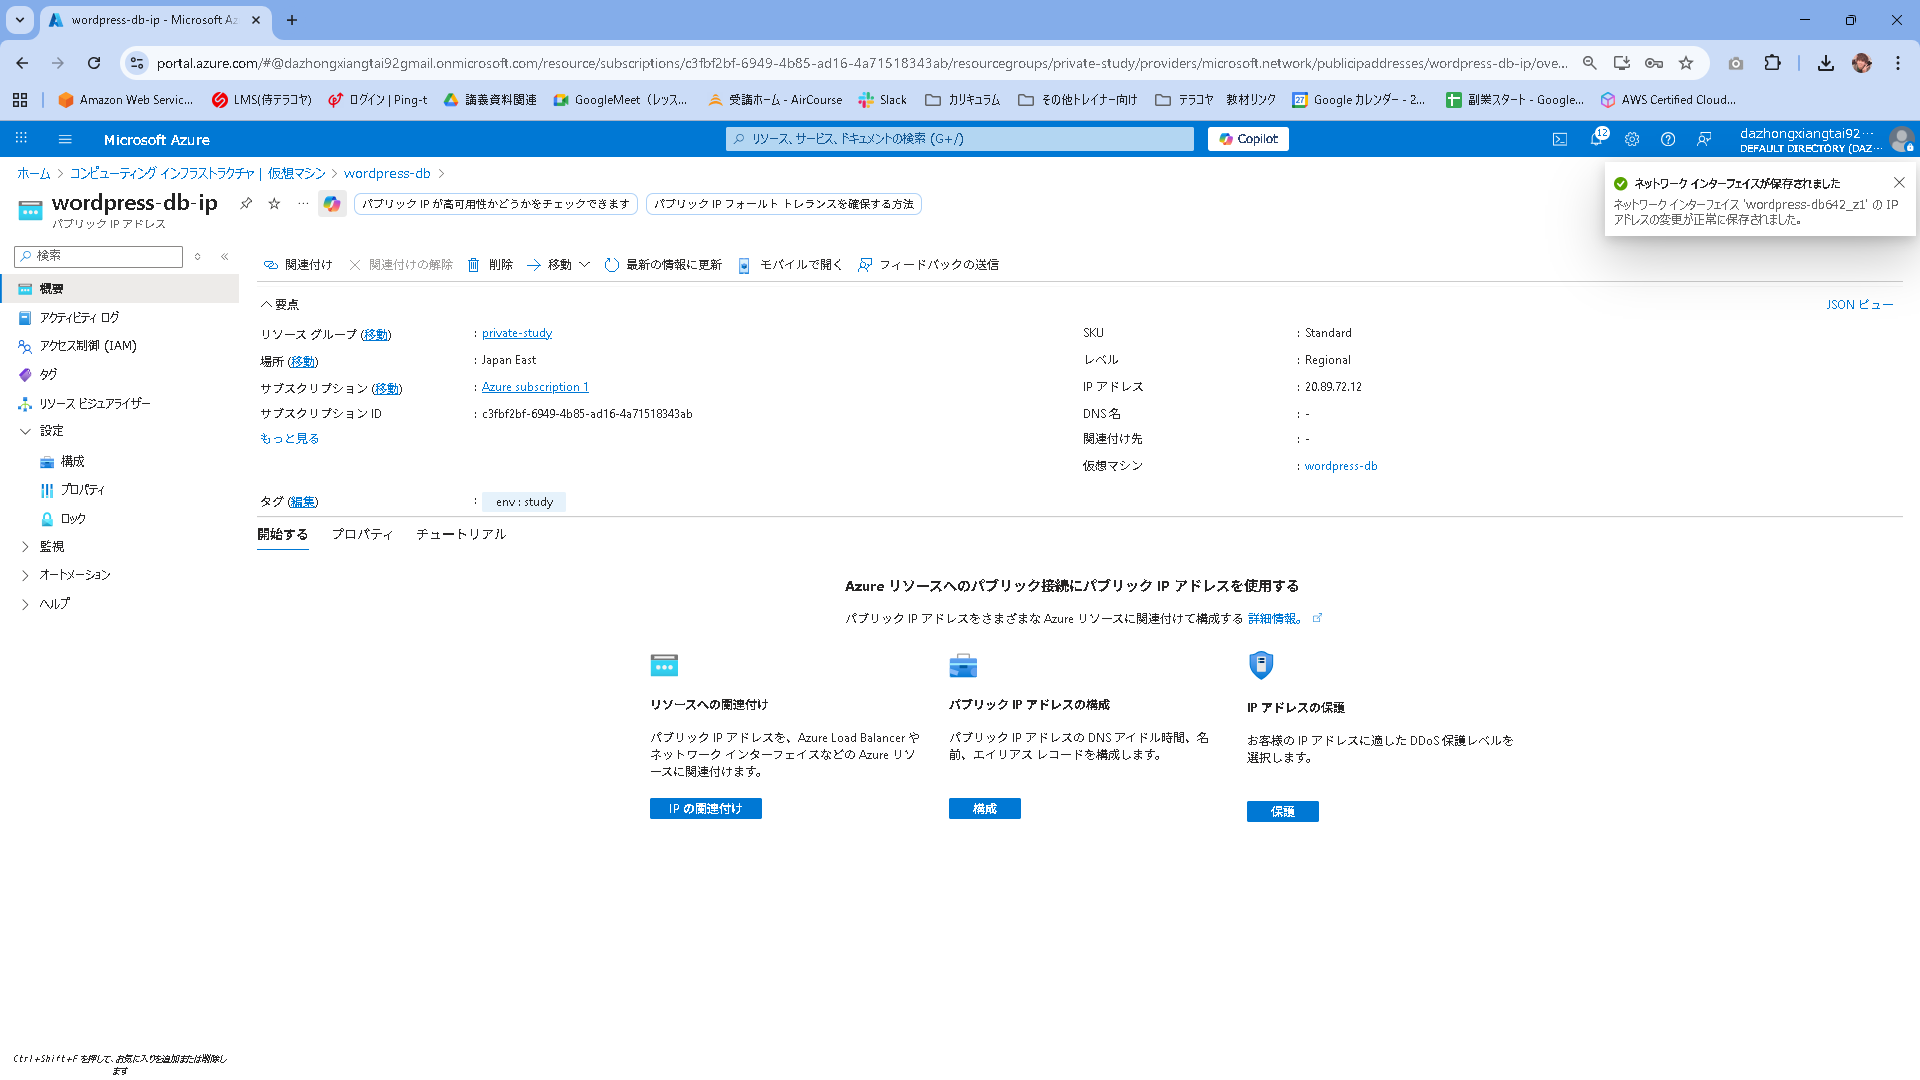Pin wordpress-db-ip to dashboard
Viewport: 1920px width, 1080px height.
(246, 203)
